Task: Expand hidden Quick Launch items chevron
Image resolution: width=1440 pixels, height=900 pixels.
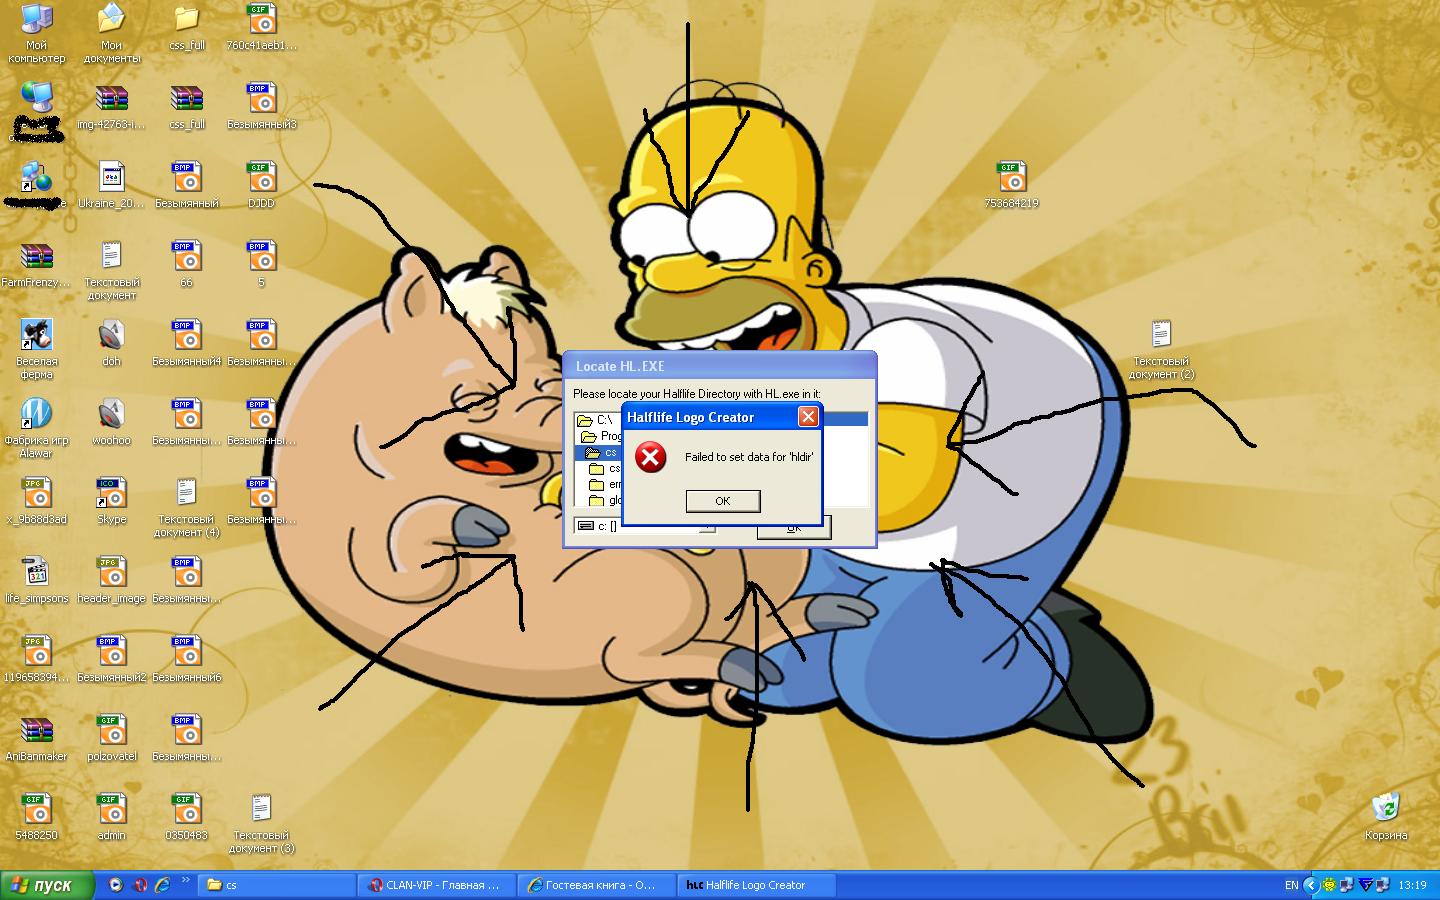Action: coord(186,881)
